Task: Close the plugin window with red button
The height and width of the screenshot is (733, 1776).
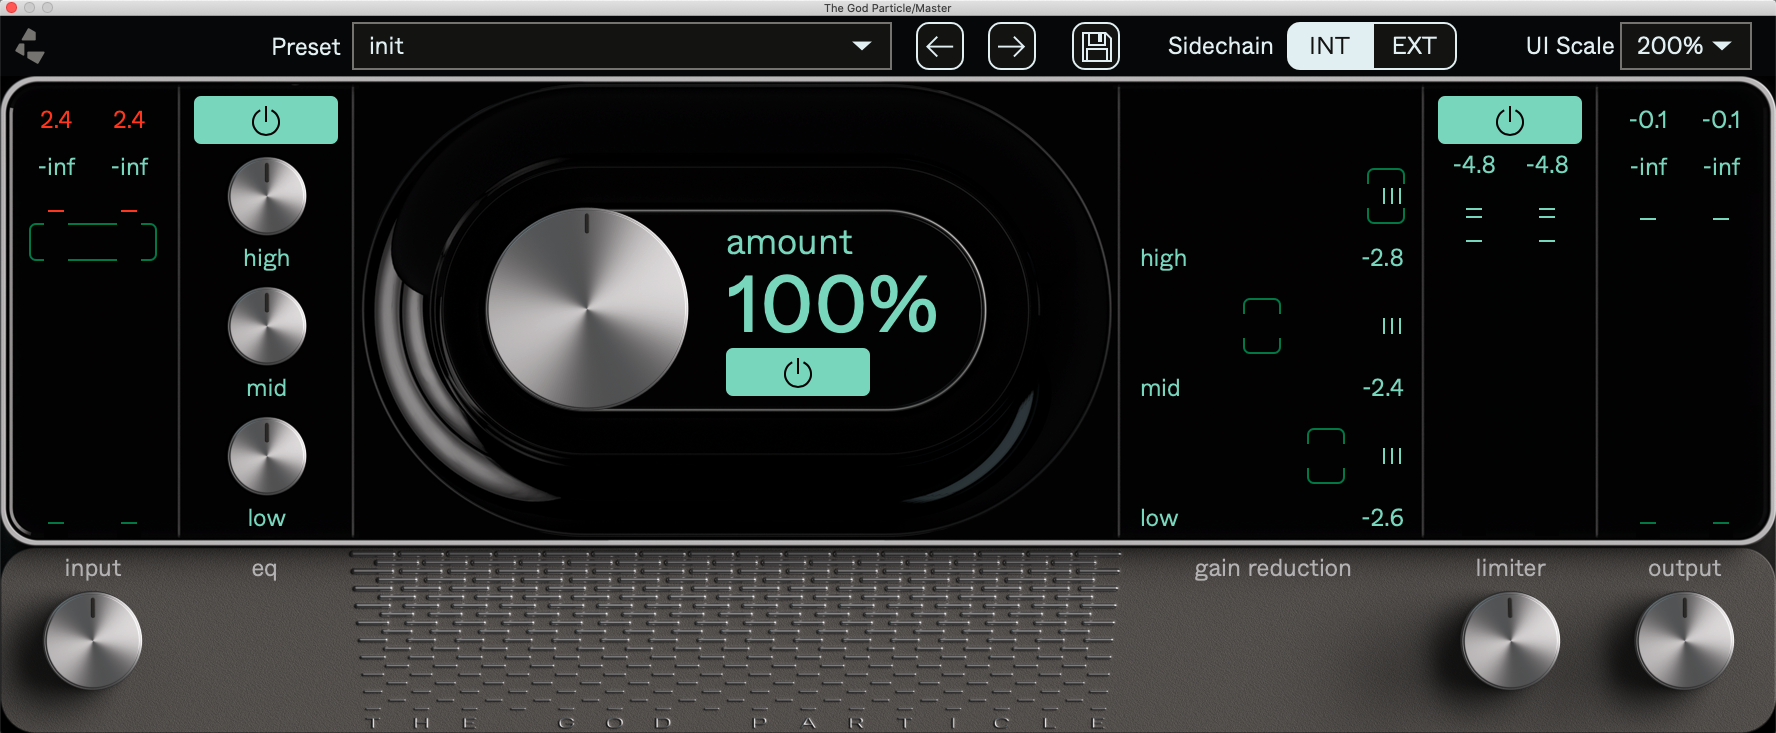Action: pos(11,8)
